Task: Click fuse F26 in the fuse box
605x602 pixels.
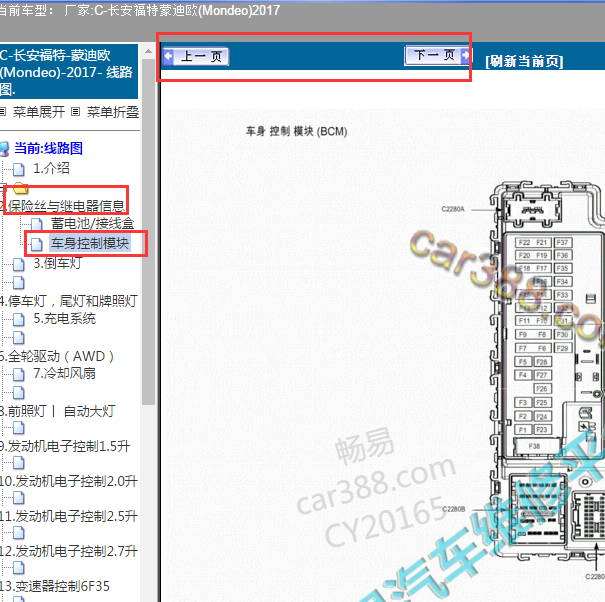Action: [x=542, y=389]
